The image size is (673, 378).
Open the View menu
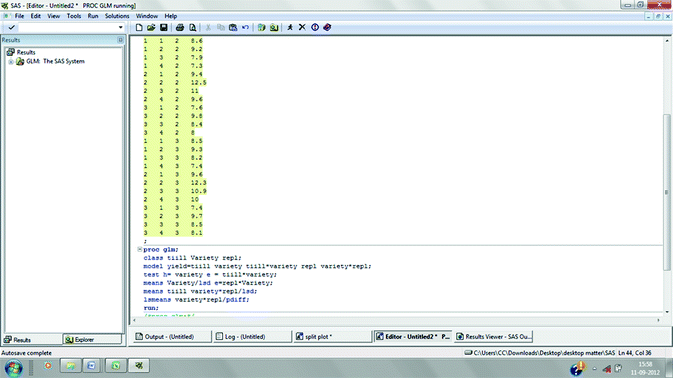coord(54,16)
